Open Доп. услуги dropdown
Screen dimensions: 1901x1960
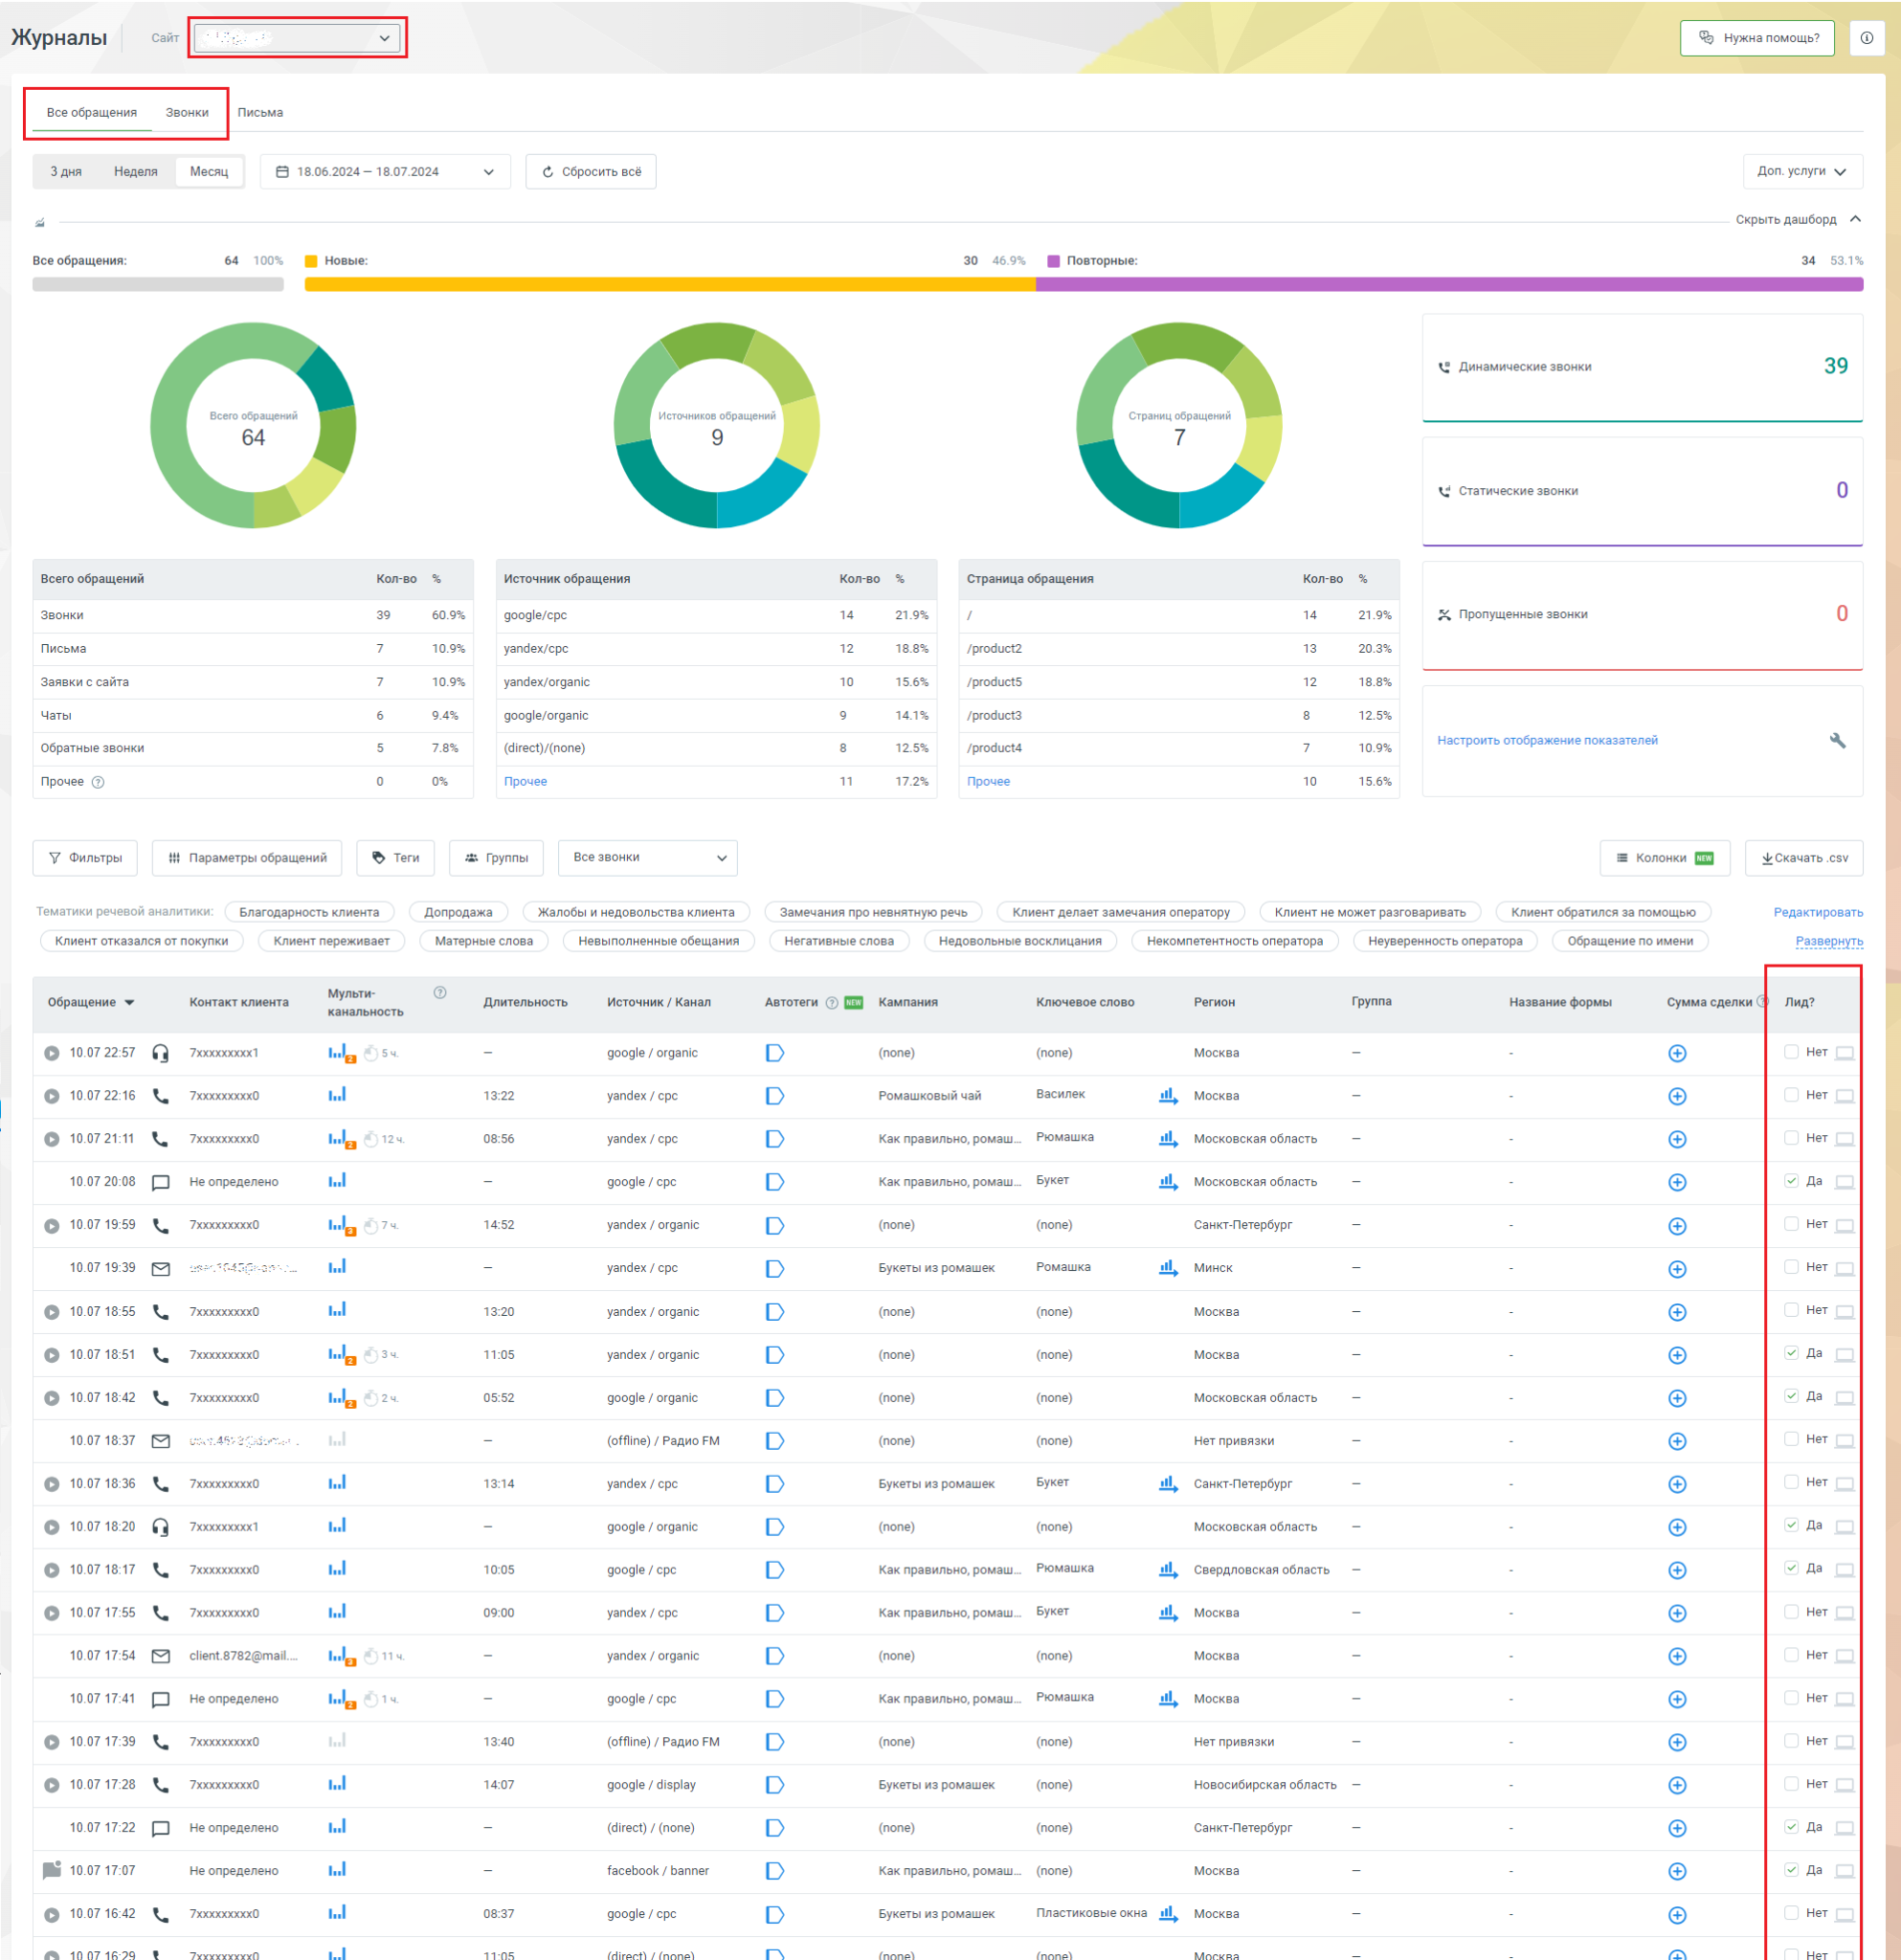1802,172
